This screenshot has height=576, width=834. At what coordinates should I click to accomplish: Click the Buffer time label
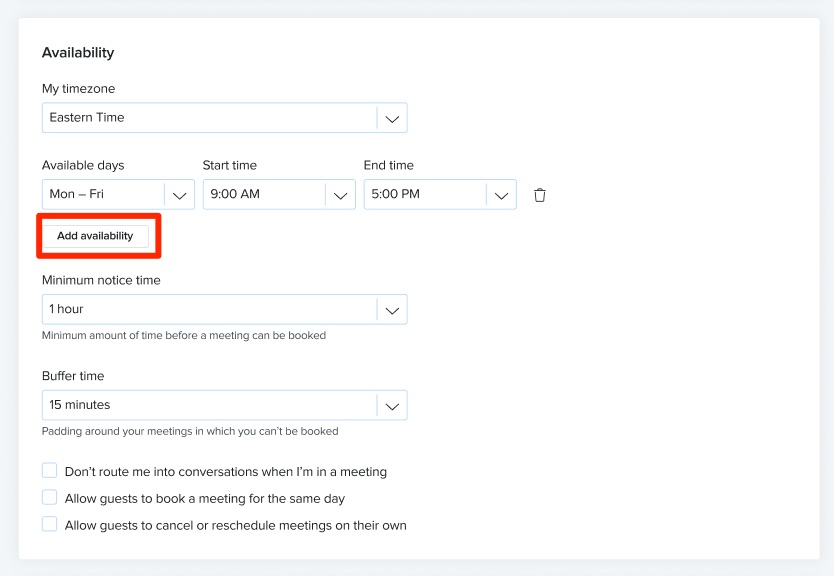[73, 375]
